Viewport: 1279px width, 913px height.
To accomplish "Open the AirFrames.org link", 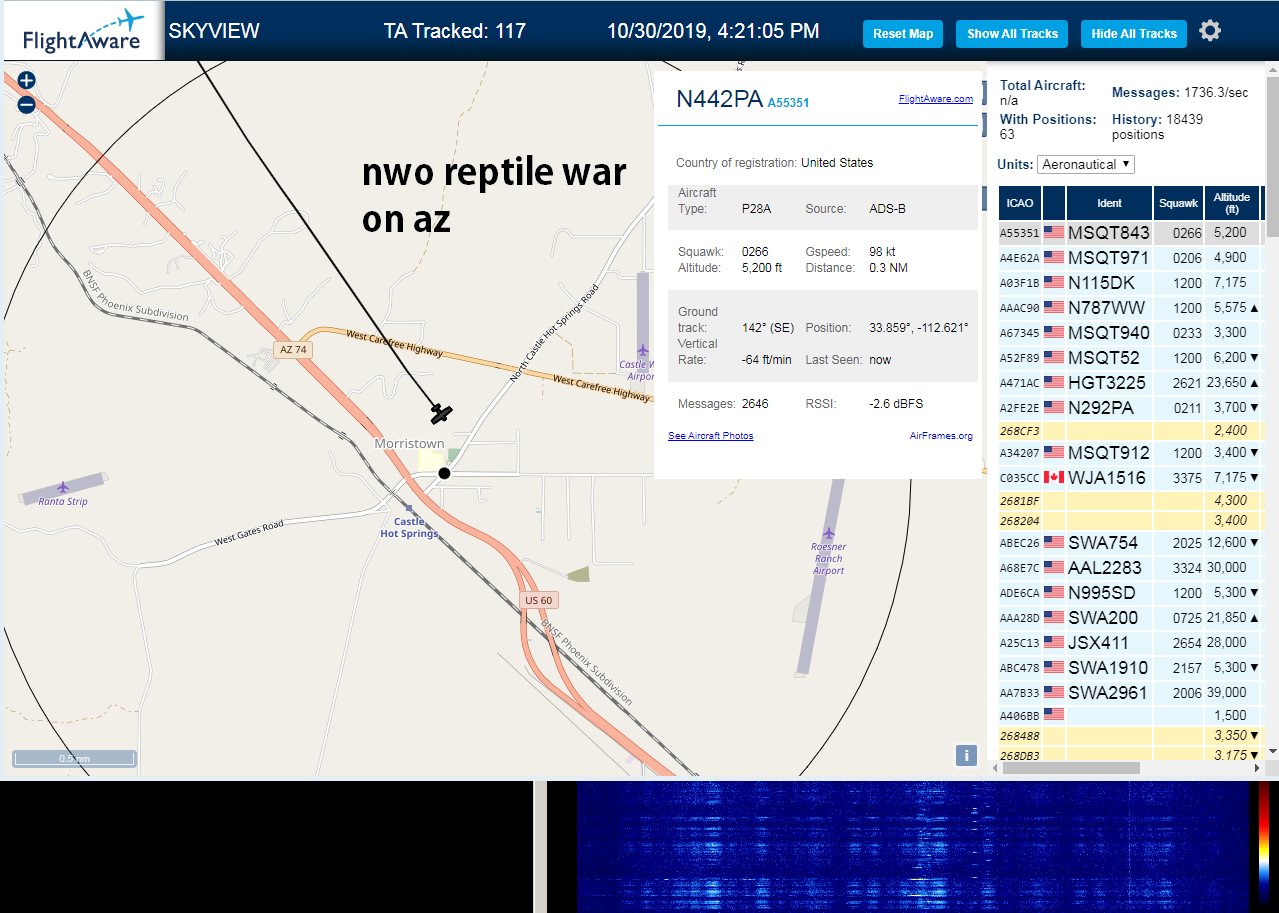I will (941, 436).
